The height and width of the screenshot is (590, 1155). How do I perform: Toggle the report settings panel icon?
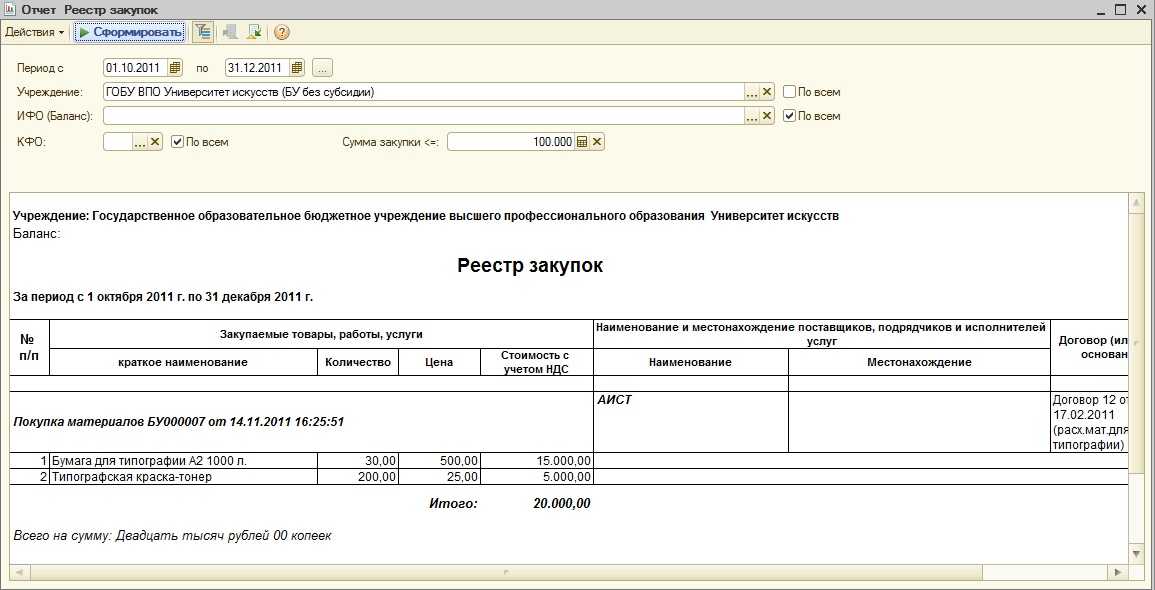click(201, 32)
